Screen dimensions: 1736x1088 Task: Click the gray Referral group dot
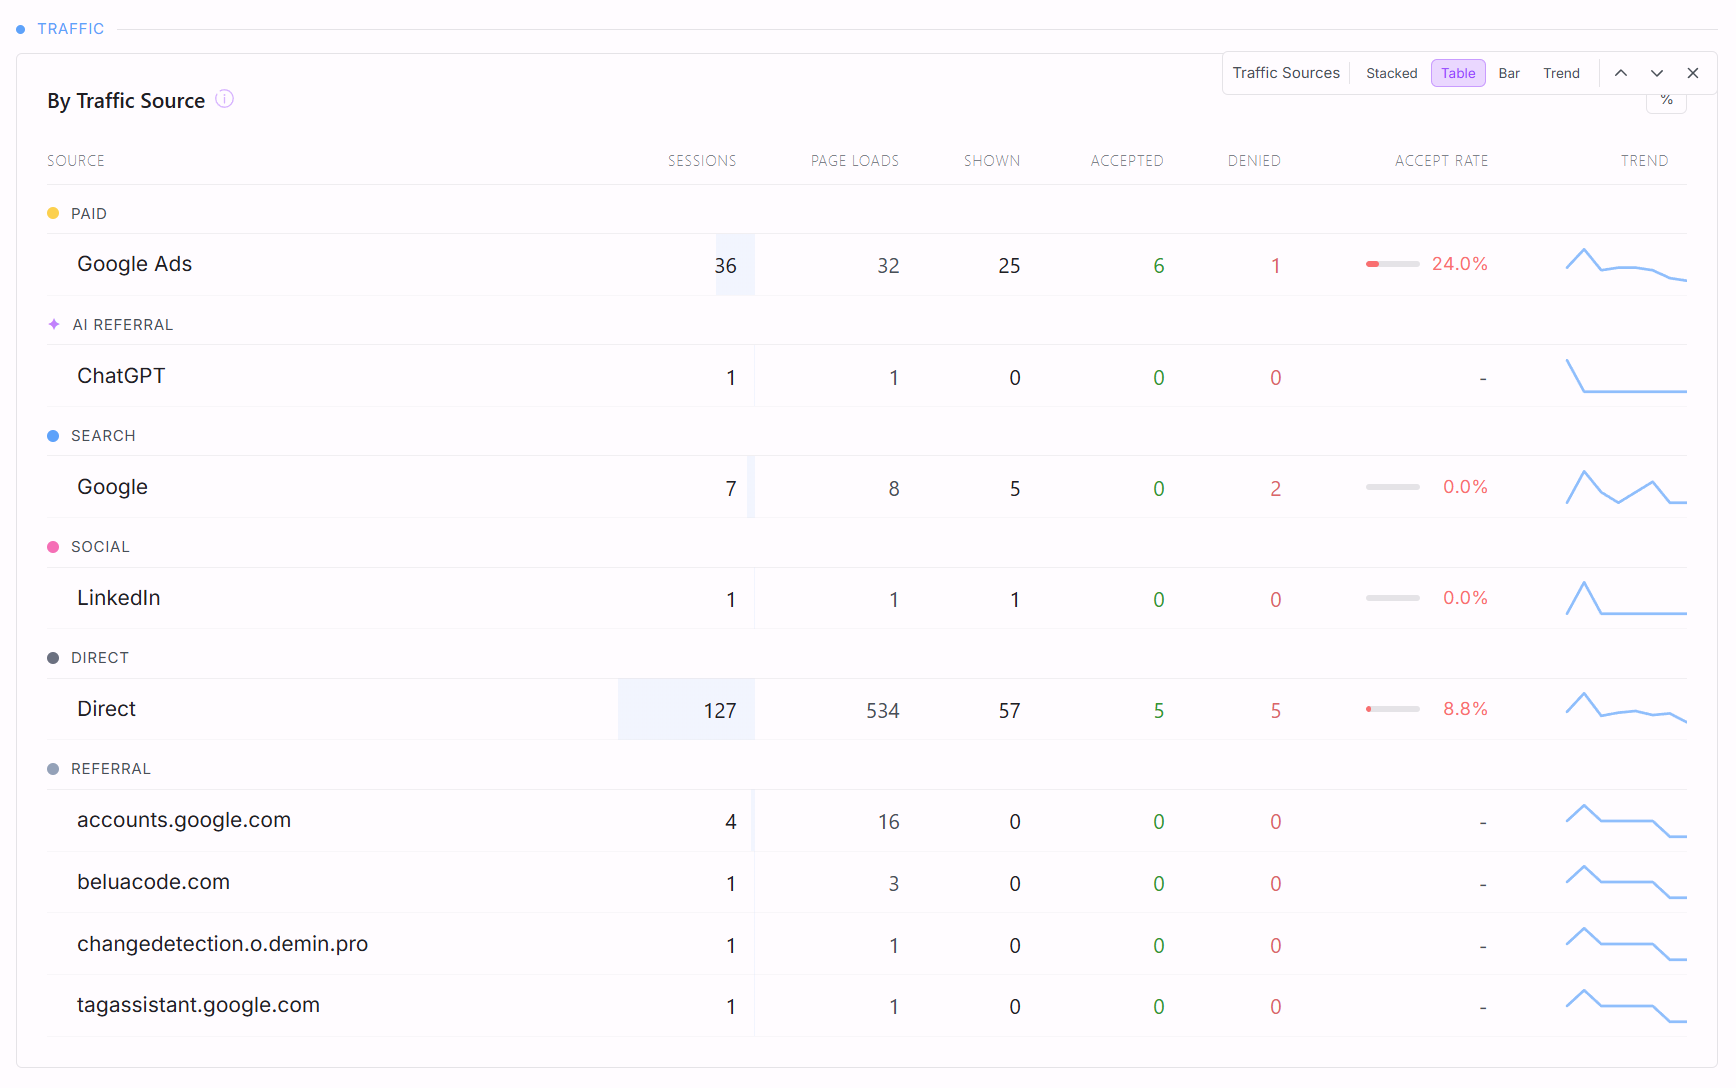pyautogui.click(x=53, y=768)
